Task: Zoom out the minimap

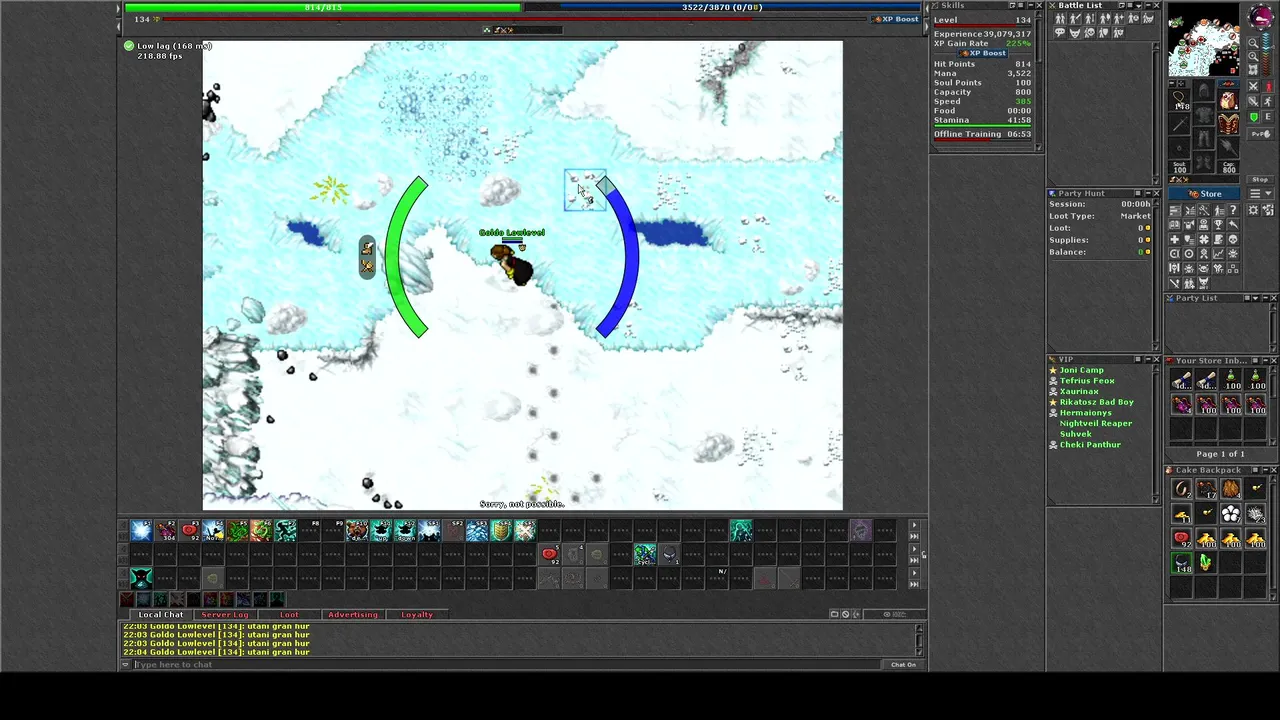Action: point(1253,42)
